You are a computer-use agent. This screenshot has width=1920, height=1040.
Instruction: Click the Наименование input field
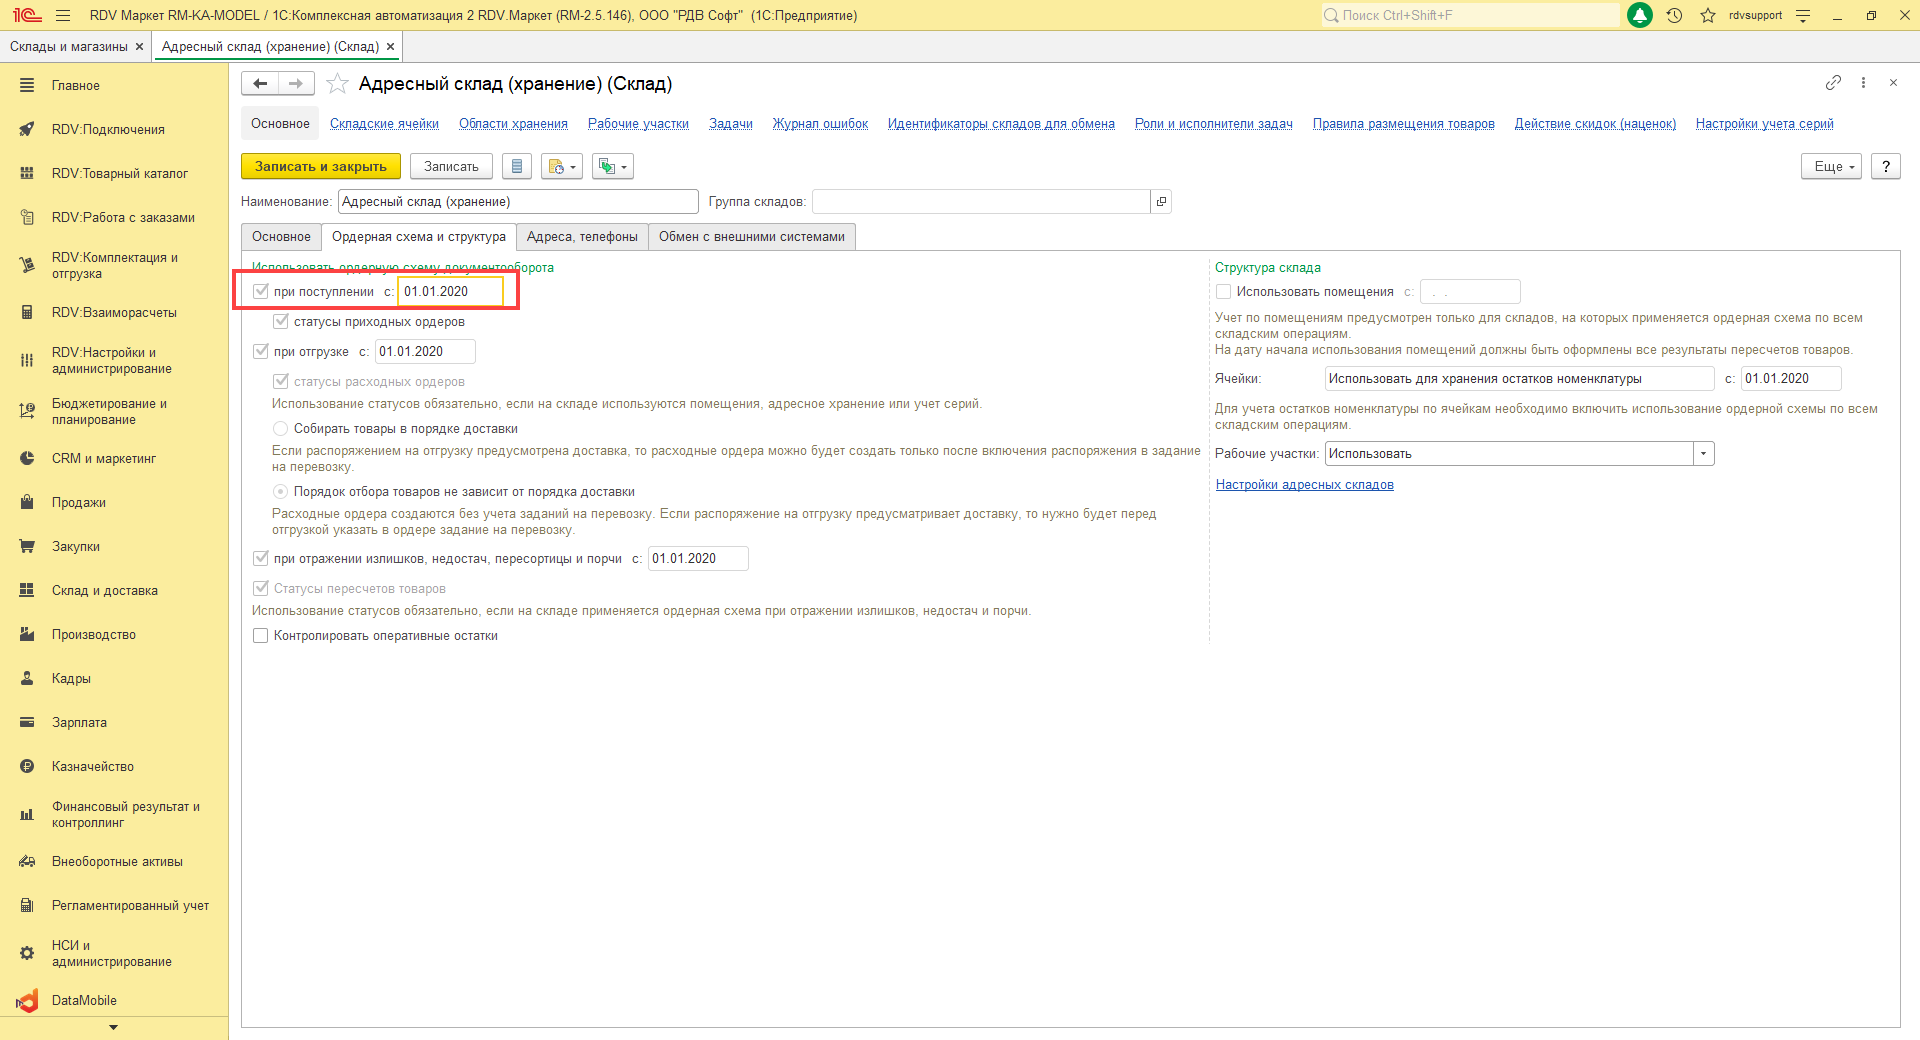(517, 202)
